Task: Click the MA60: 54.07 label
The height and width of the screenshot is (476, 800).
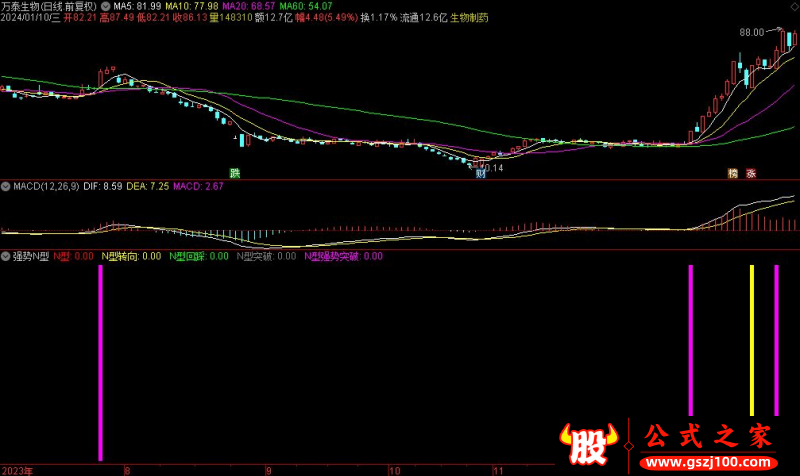Action: (x=306, y=7)
